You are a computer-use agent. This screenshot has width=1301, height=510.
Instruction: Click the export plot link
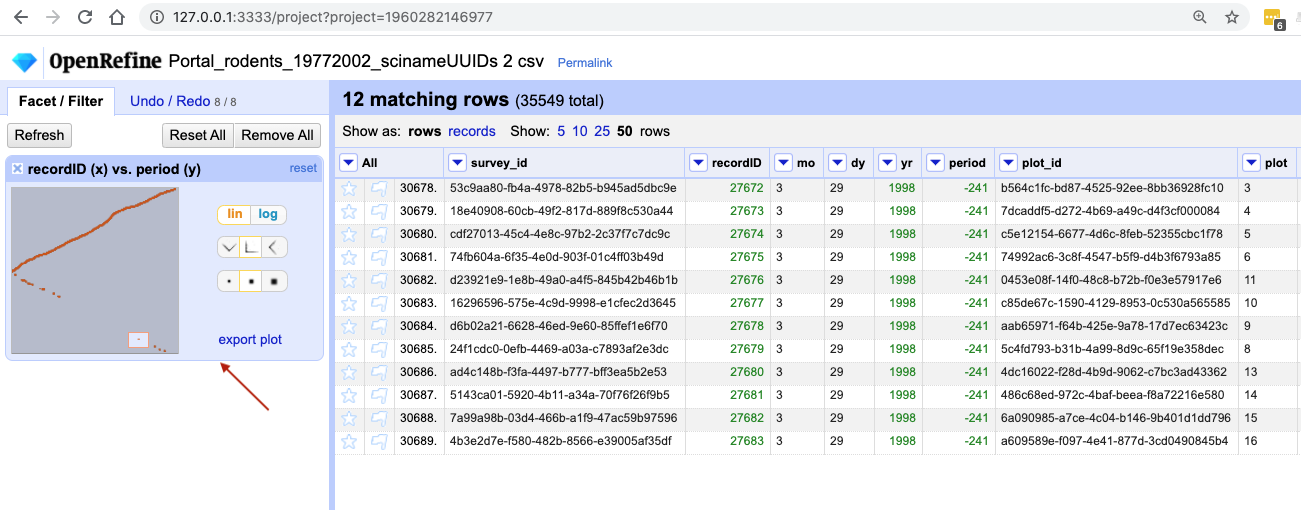(250, 340)
